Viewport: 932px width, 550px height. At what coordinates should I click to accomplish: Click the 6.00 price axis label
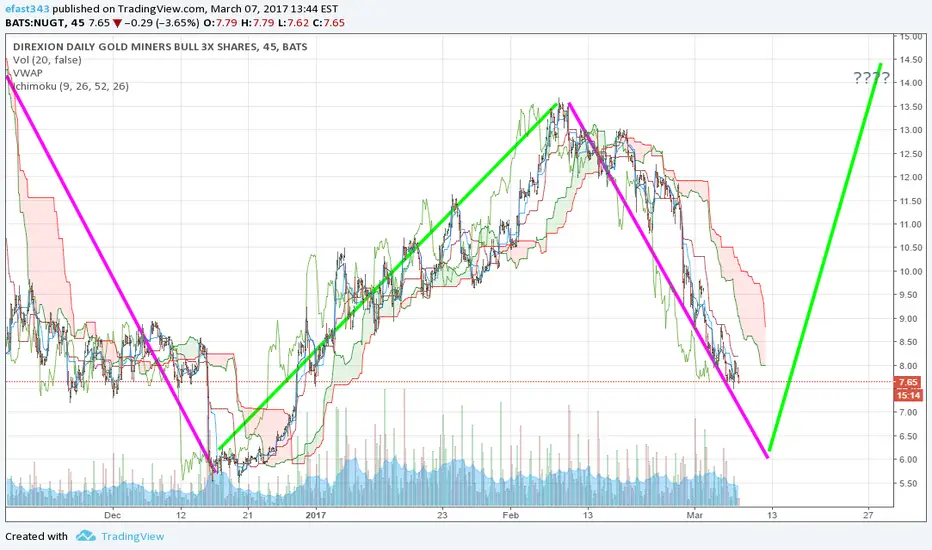click(x=908, y=460)
